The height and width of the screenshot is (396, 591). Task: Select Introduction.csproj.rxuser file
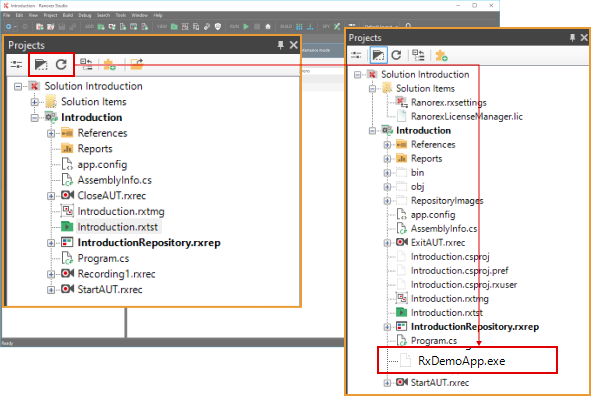(464, 285)
